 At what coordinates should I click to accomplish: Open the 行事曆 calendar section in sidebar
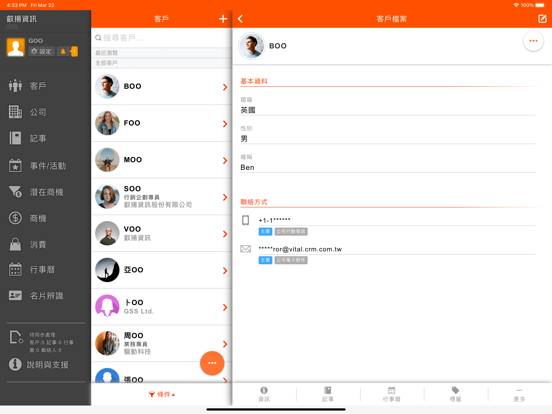coord(32,270)
